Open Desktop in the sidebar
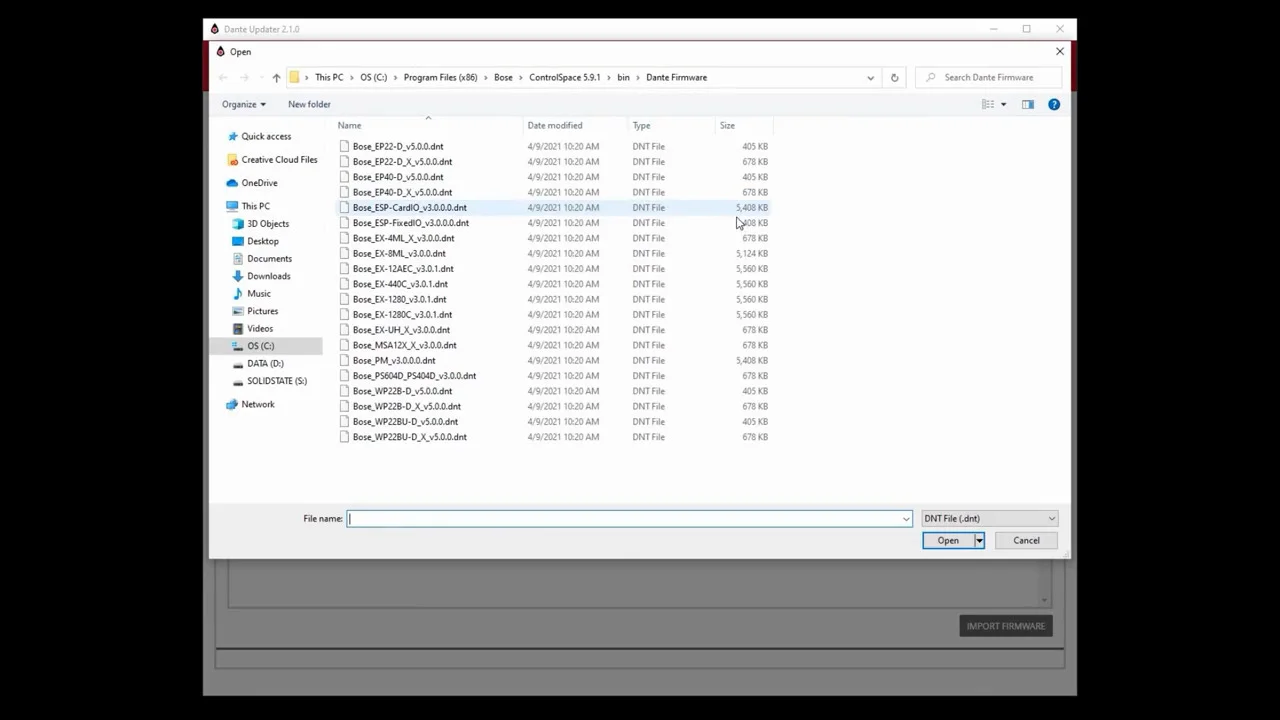This screenshot has height=720, width=1280. coord(263,241)
